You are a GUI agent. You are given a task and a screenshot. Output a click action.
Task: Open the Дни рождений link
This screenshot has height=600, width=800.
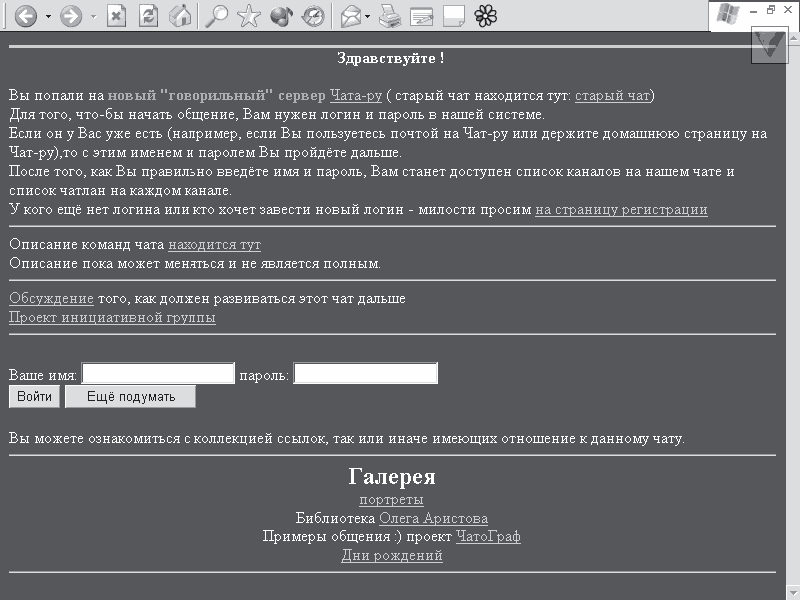tap(392, 555)
